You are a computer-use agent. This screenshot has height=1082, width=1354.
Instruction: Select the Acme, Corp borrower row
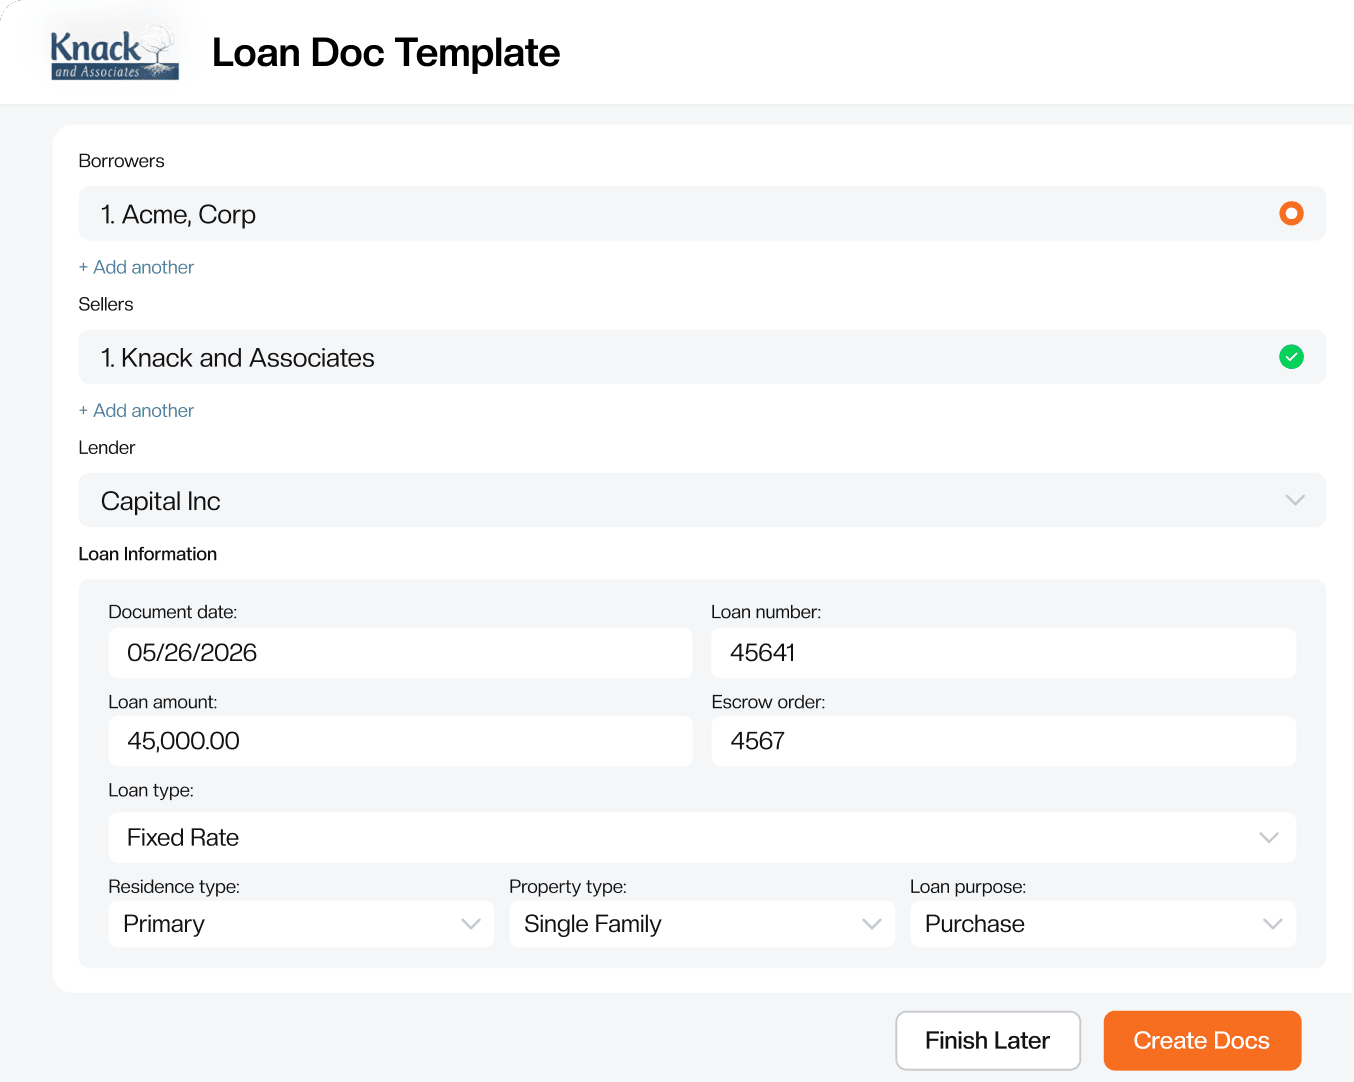click(702, 213)
